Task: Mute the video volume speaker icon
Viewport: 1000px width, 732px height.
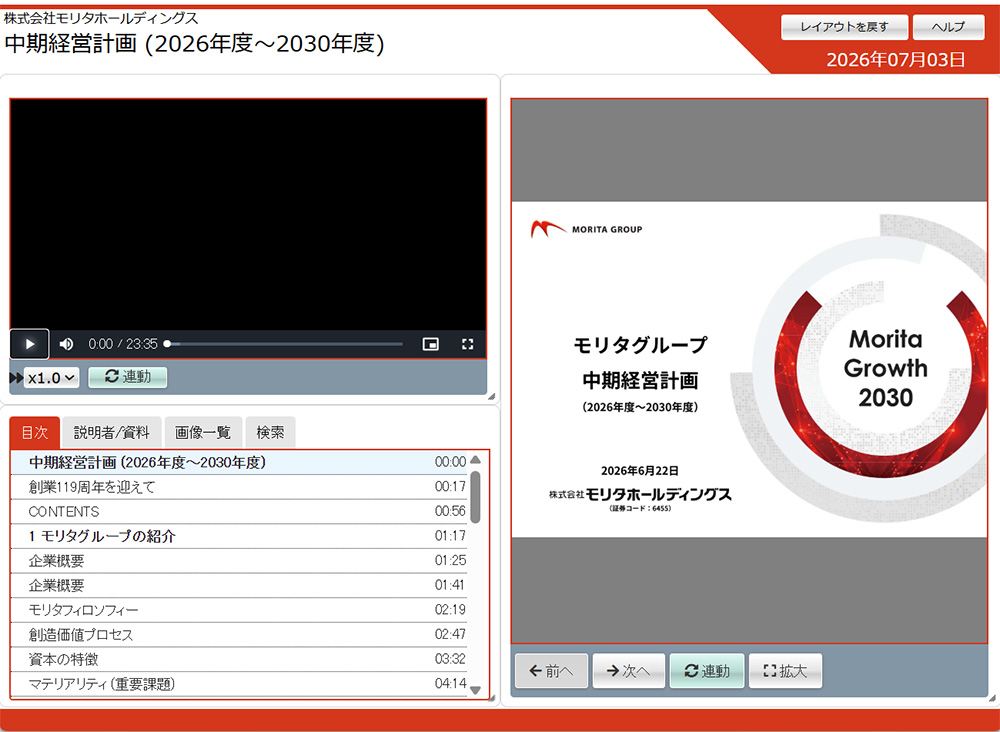Action: point(66,344)
